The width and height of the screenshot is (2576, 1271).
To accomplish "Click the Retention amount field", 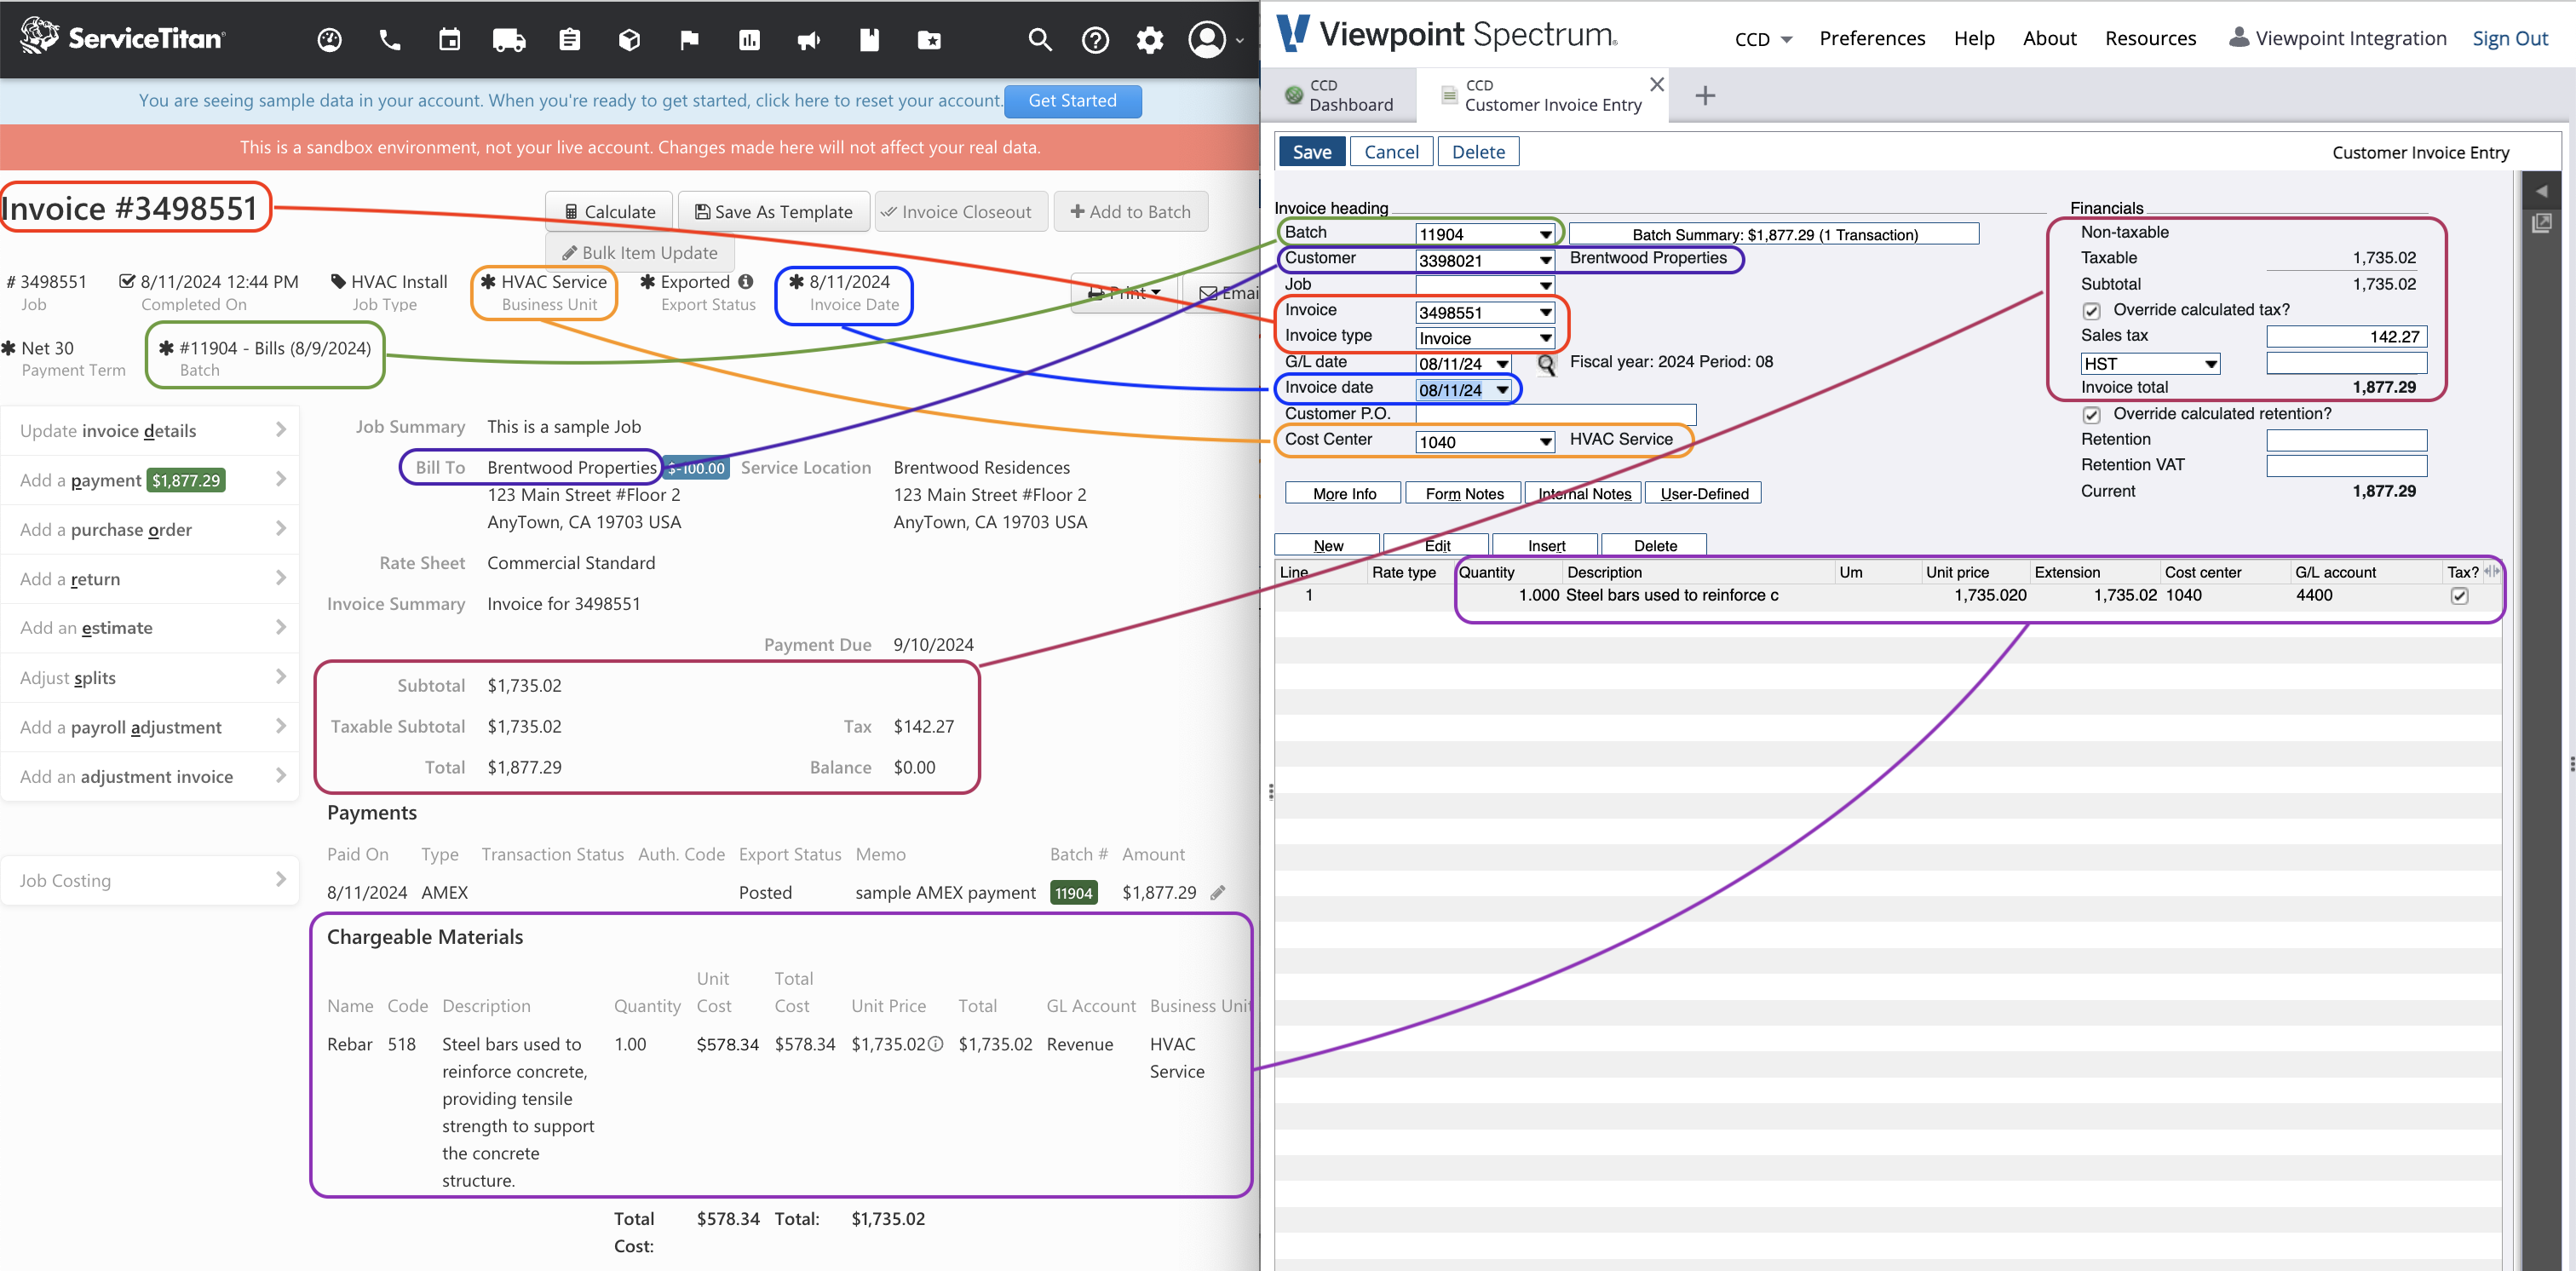I will (x=2346, y=440).
